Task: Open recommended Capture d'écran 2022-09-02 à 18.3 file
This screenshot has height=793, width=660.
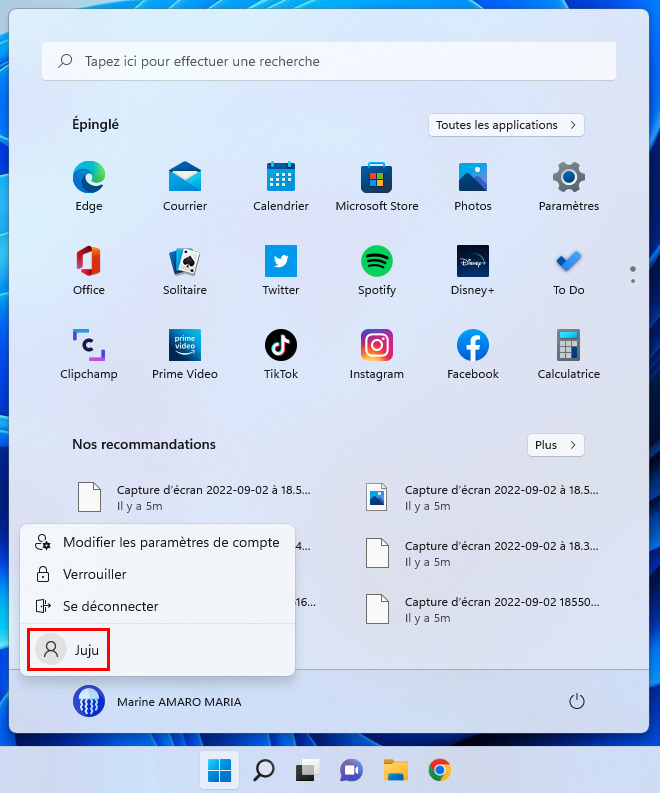Action: pyautogui.click(x=482, y=554)
